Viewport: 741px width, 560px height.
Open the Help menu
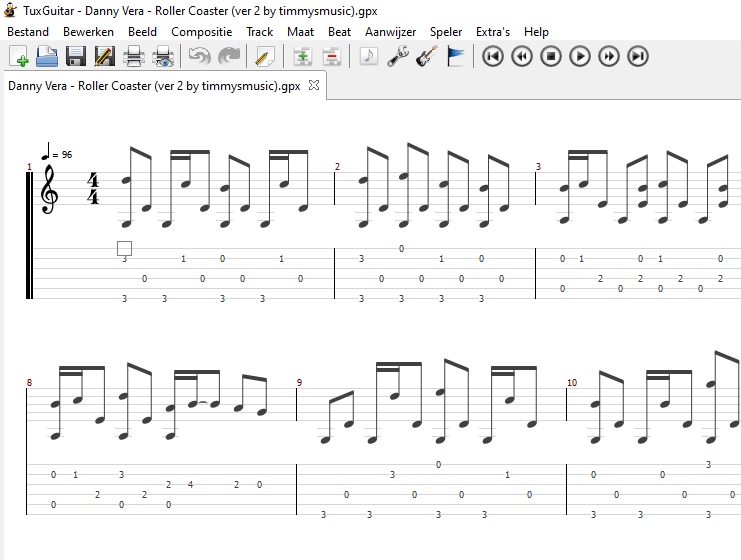(536, 32)
